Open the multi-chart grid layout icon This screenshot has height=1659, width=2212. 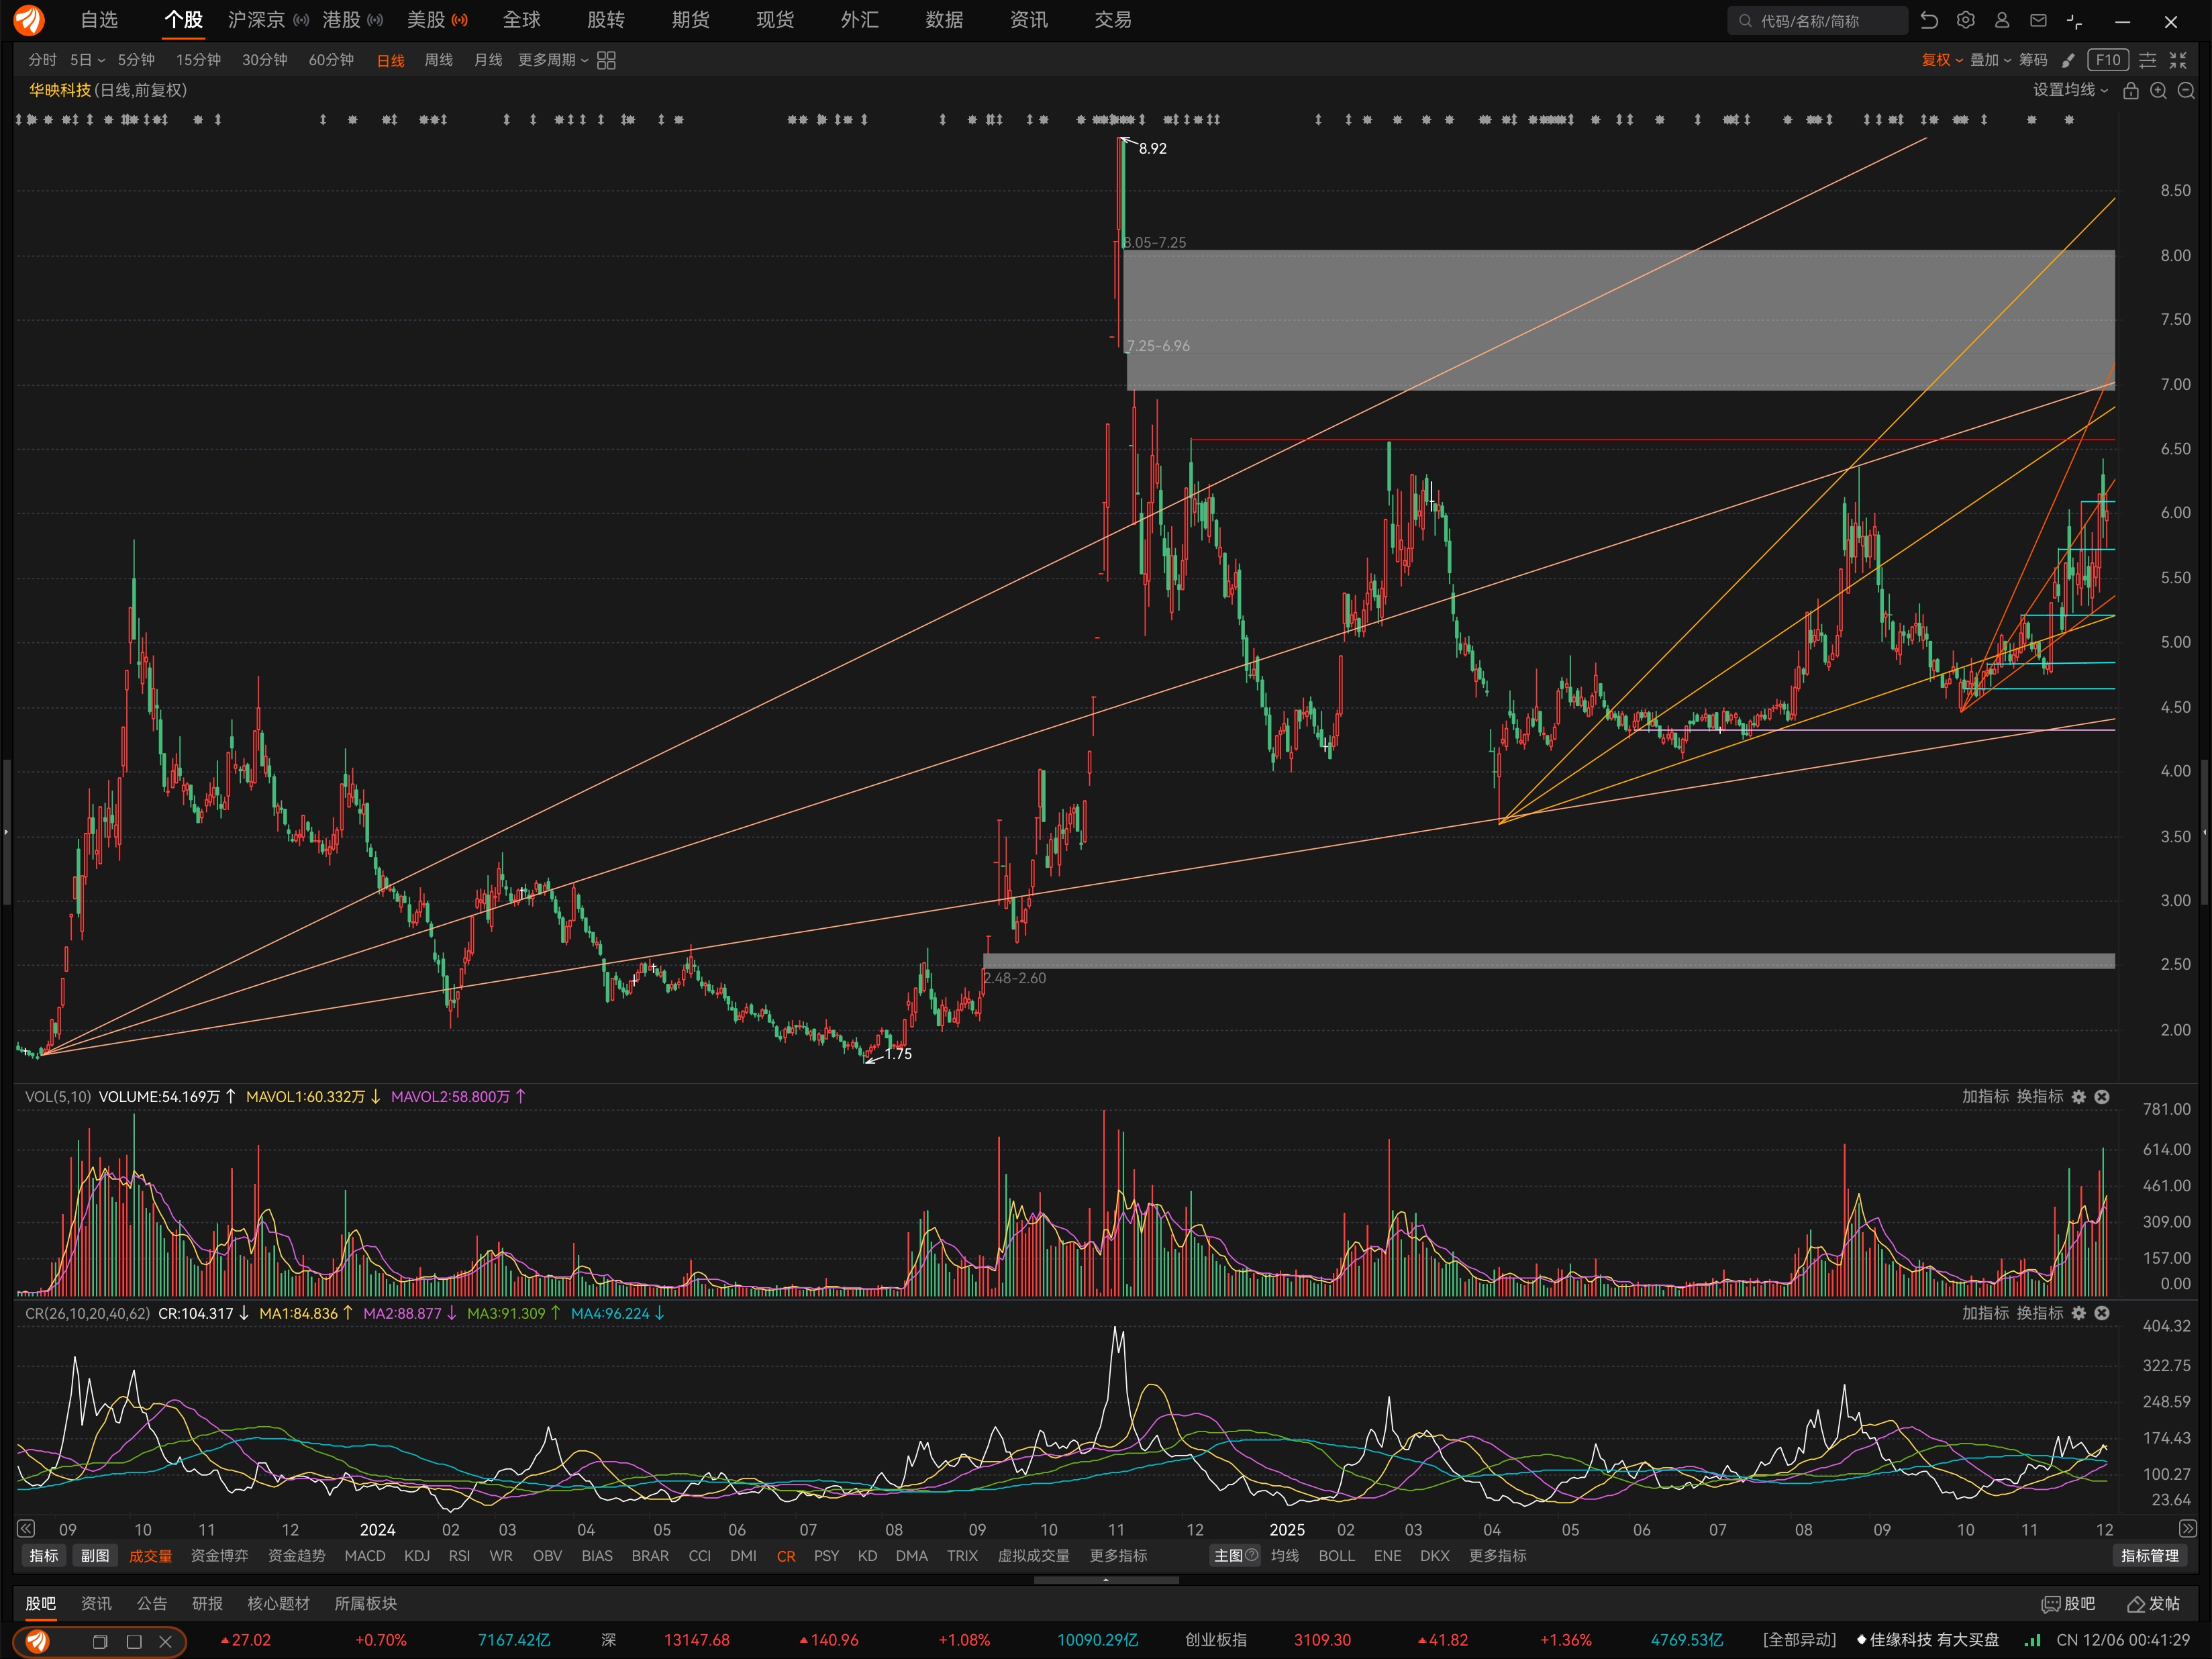point(606,60)
